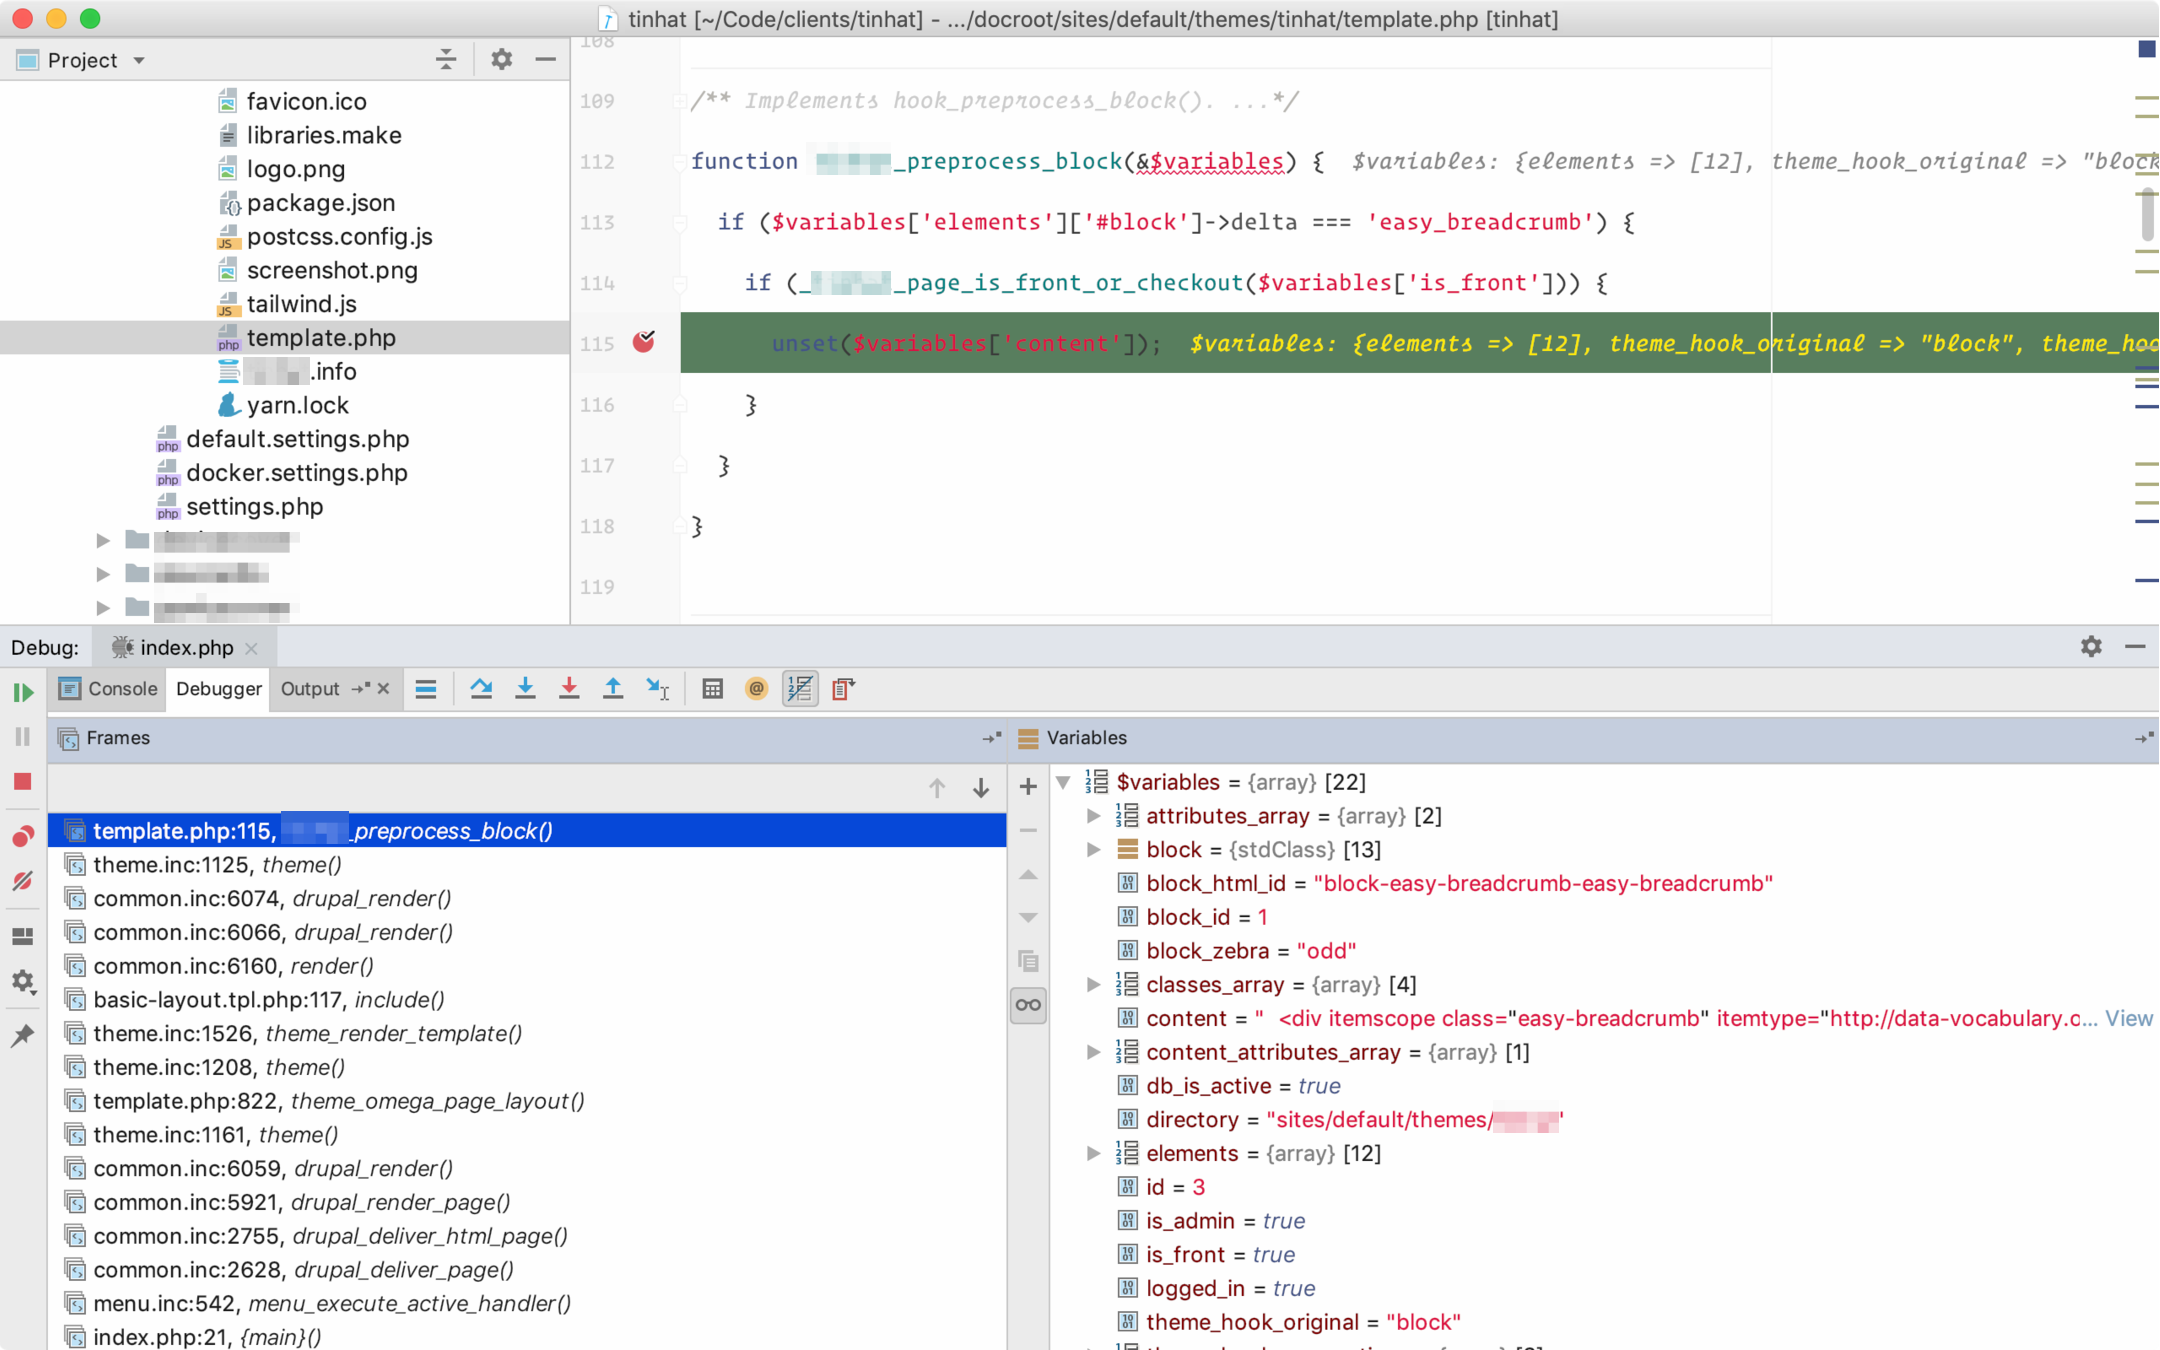Click the Step Out arrow icon
The height and width of the screenshot is (1350, 2160).
click(x=613, y=688)
